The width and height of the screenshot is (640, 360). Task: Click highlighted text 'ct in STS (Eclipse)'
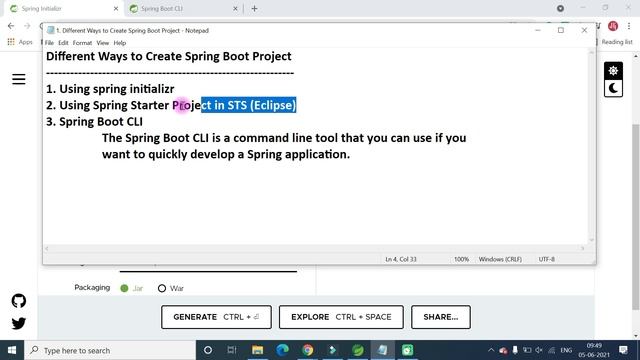point(248,105)
